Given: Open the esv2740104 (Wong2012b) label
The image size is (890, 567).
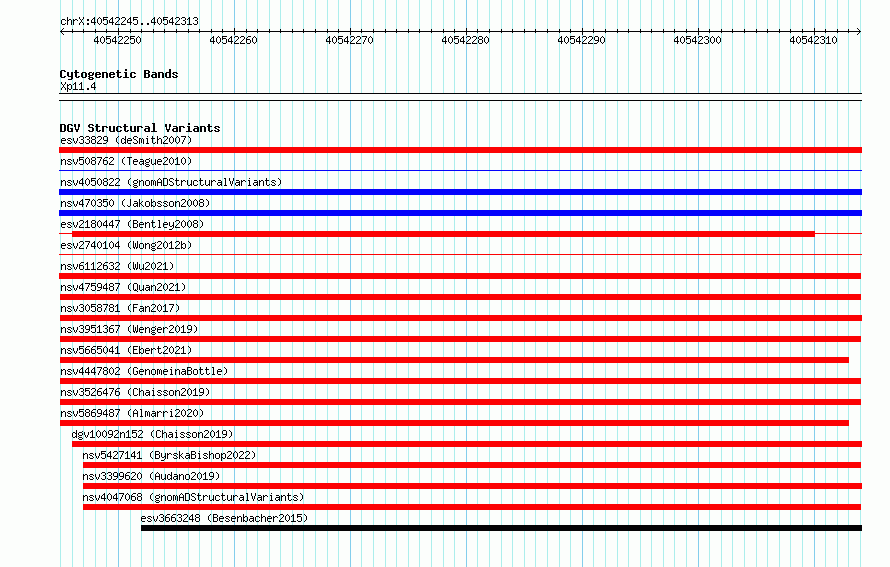Looking at the screenshot, I should pos(126,245).
